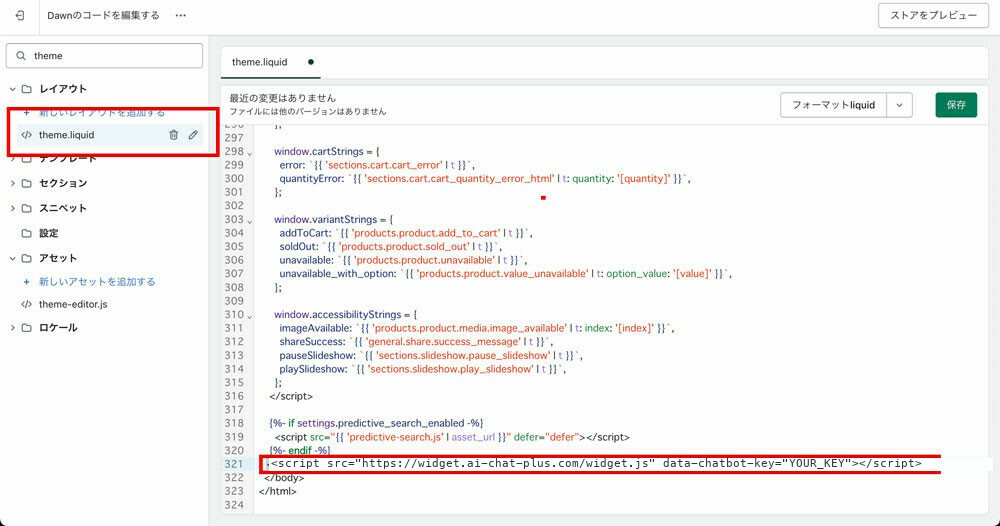Viewport: 1000px width, 526px height.
Task: Click the code icon beside theme-editor.js
Action: [x=26, y=304]
